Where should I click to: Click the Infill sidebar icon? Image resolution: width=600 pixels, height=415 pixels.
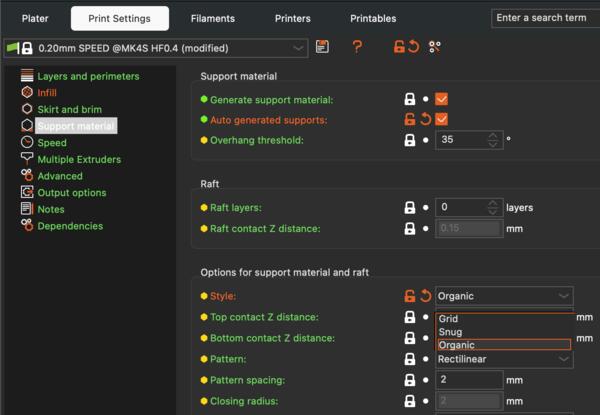(27, 92)
